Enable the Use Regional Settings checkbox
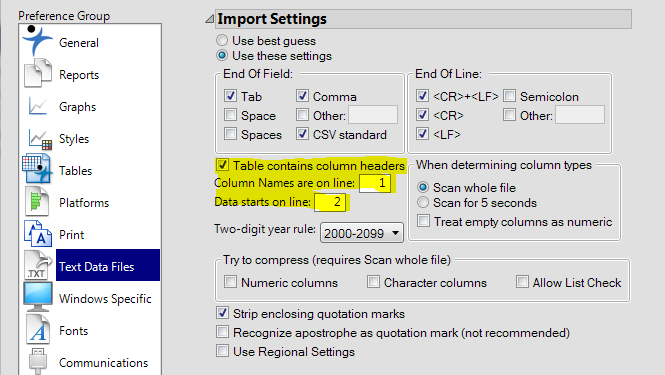Screen dimensions: 665x375 point(222,351)
